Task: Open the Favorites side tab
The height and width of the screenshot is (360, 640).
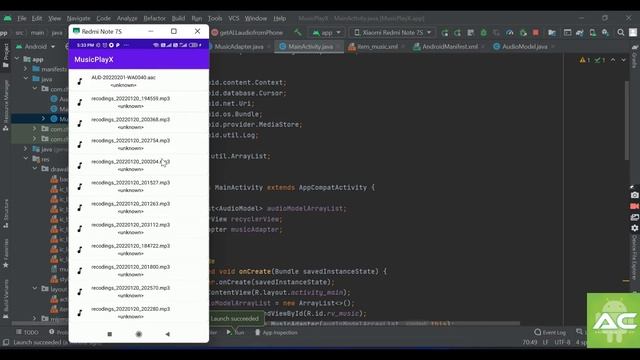Action: (x=6, y=253)
